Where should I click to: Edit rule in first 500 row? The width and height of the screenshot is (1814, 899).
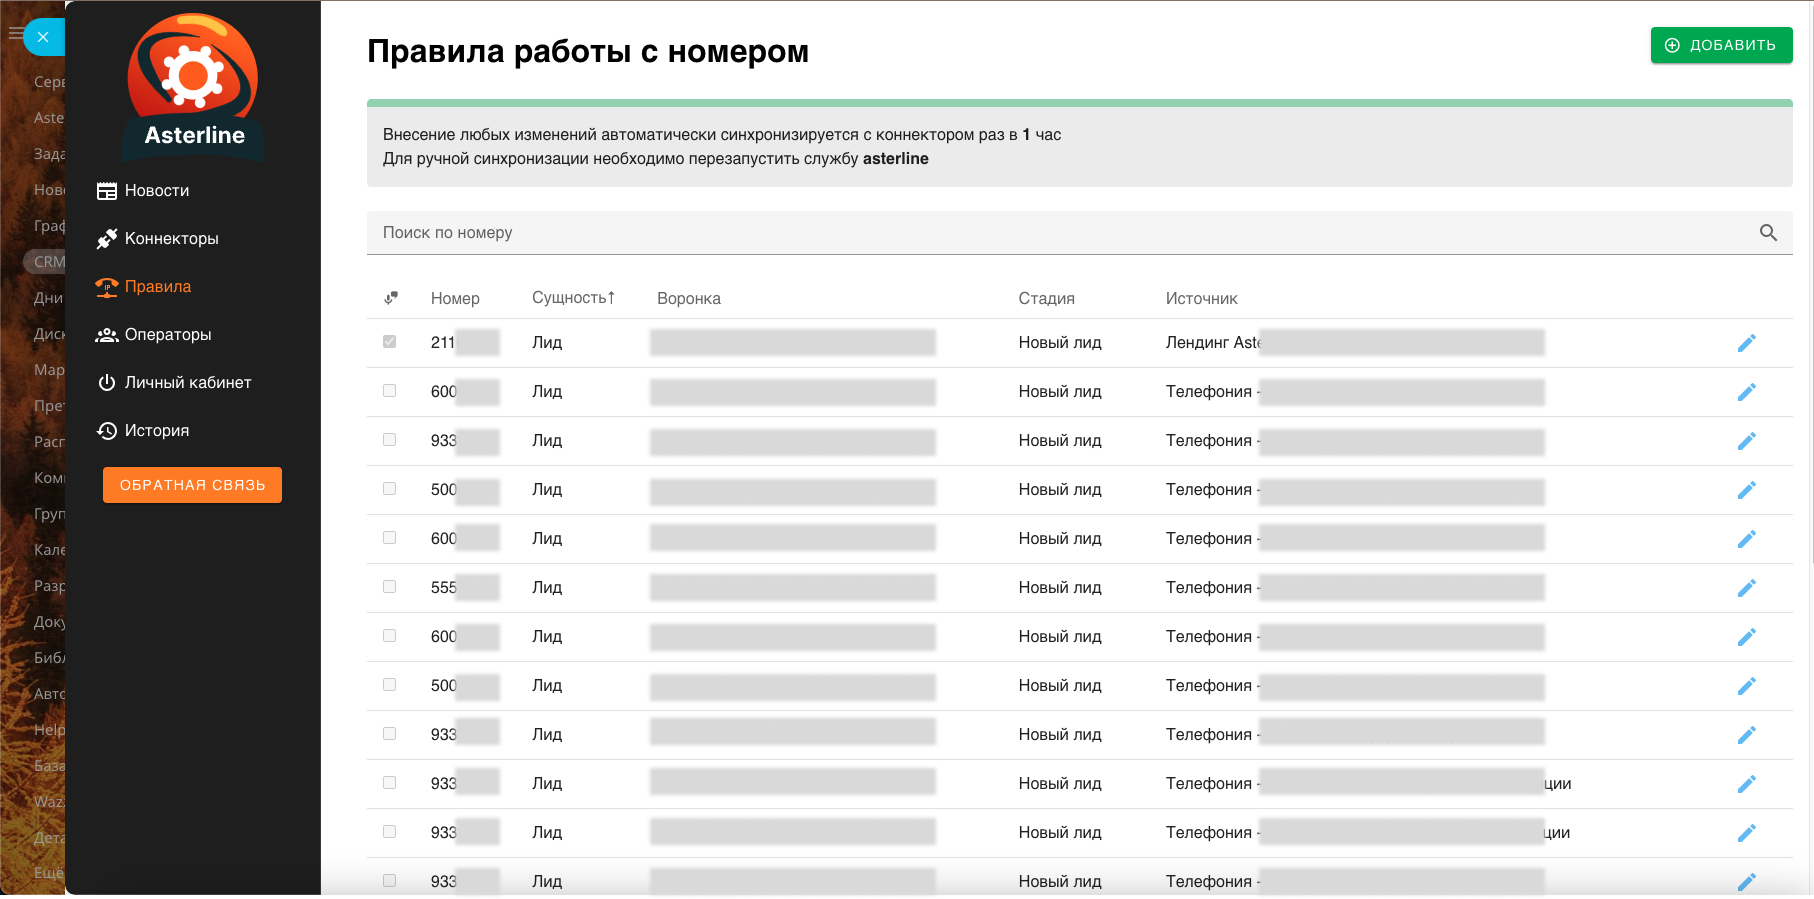pos(1746,490)
